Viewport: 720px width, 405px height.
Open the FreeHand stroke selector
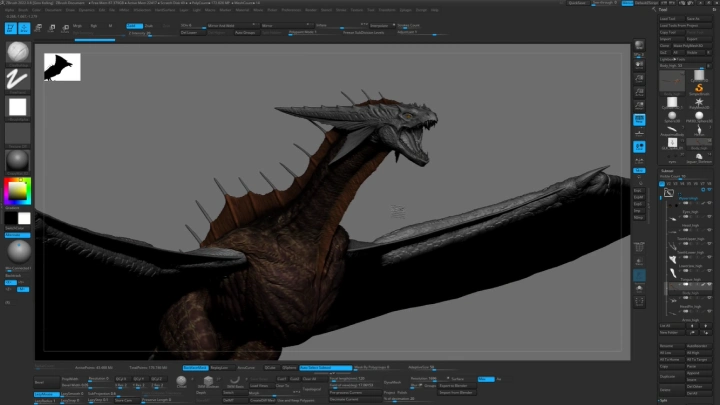(17, 80)
